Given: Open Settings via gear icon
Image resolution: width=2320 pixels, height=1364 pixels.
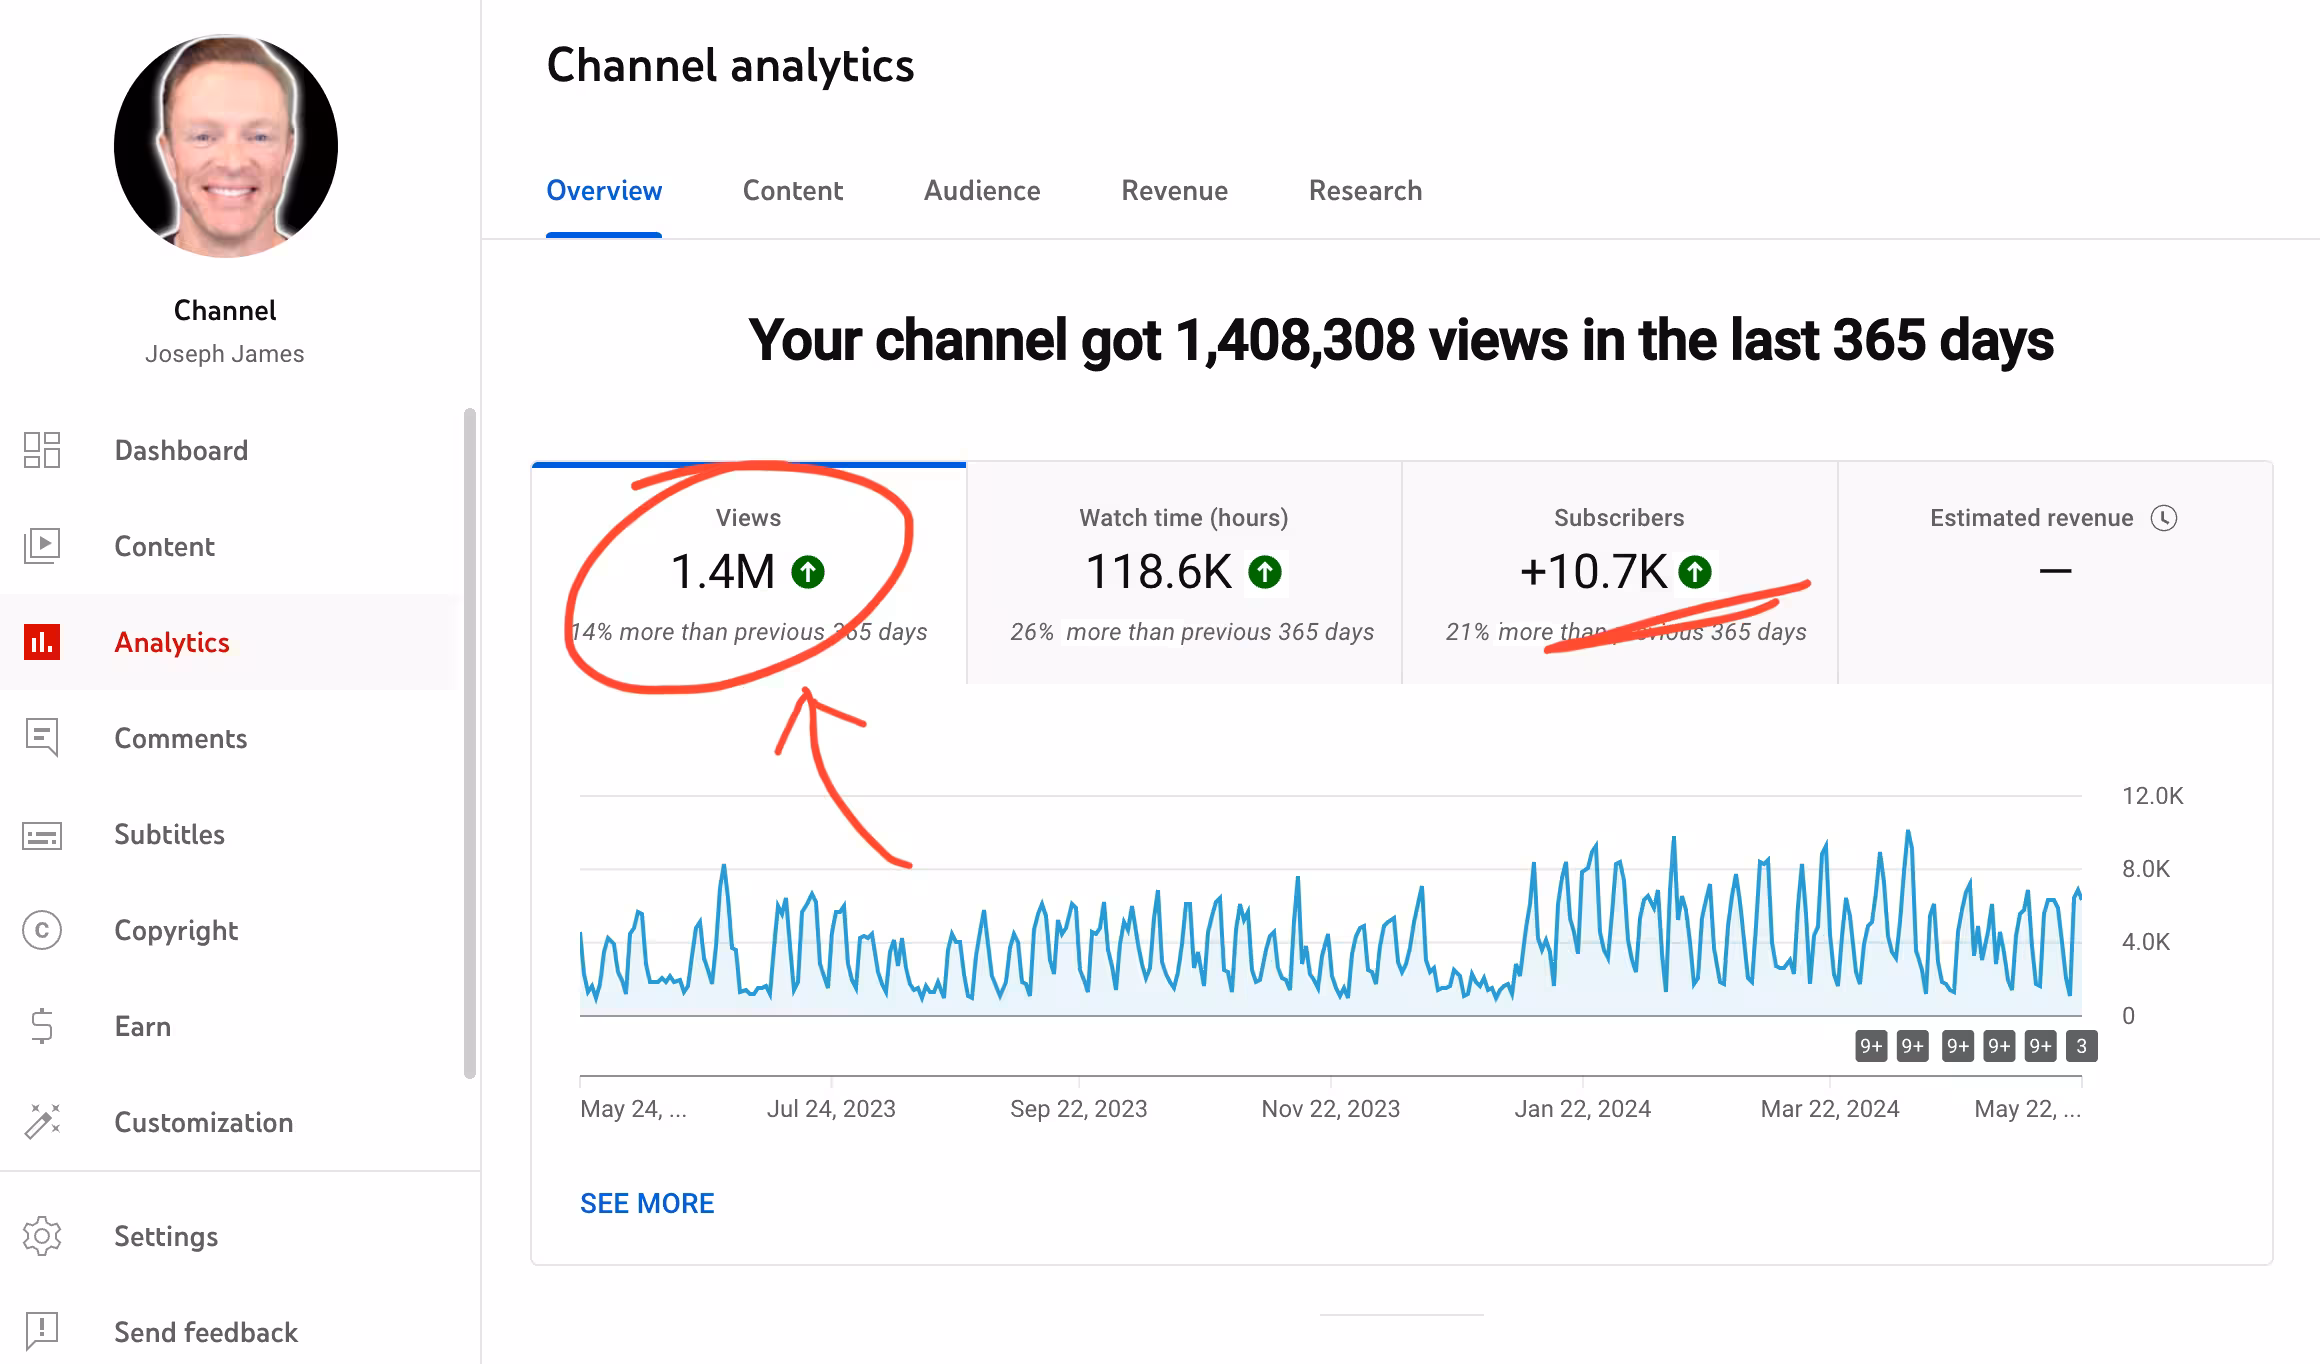Looking at the screenshot, I should (x=42, y=1236).
